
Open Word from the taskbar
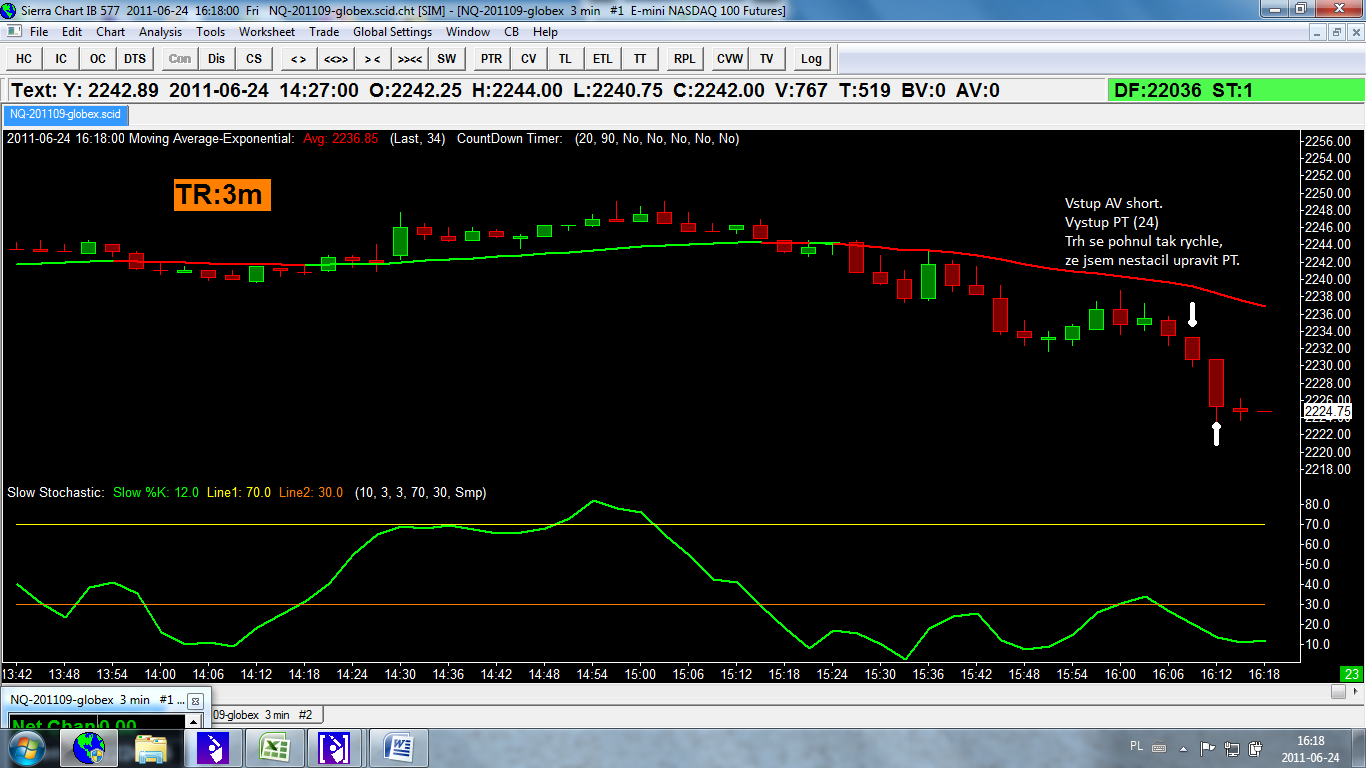tap(398, 747)
